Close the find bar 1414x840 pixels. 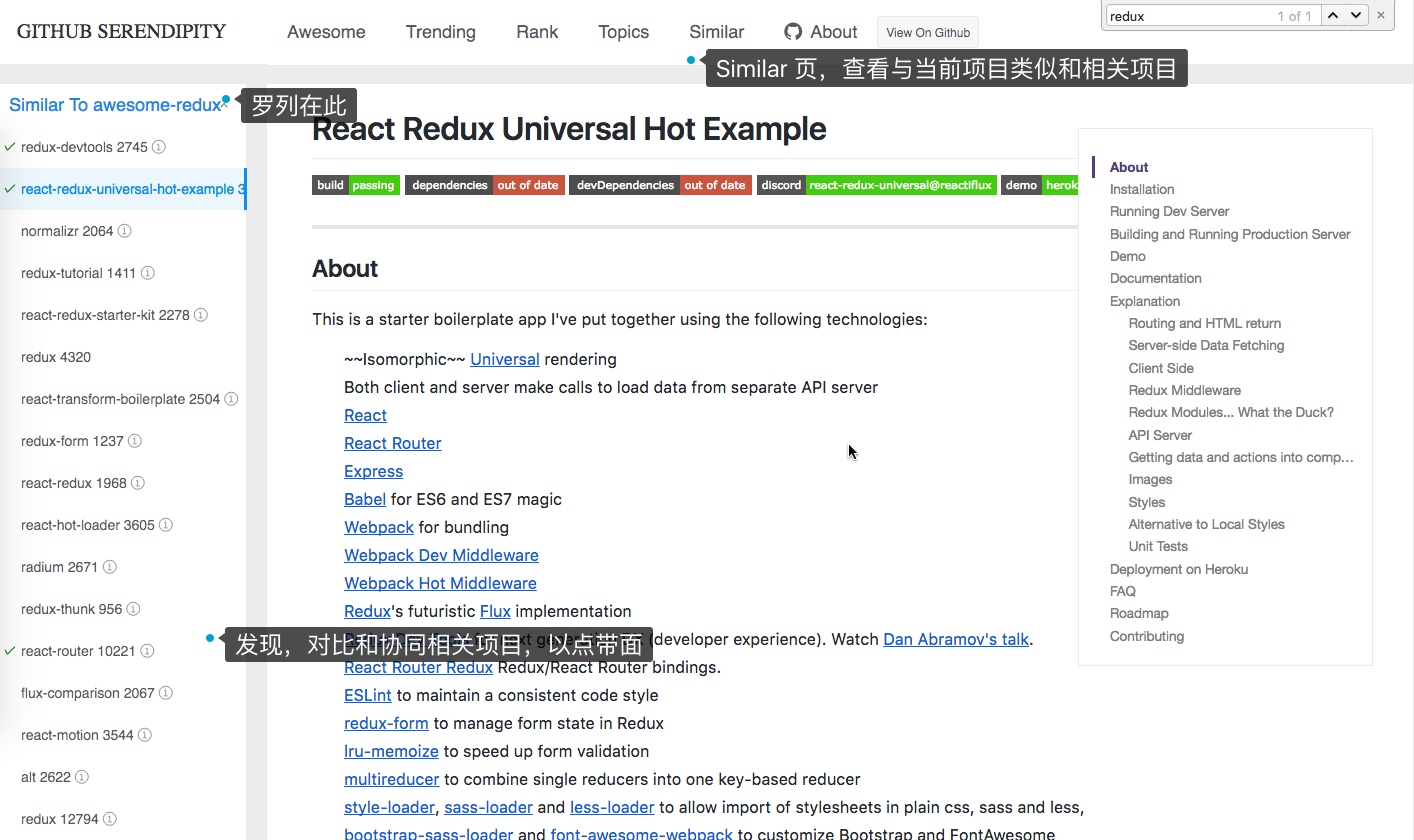[x=1381, y=15]
